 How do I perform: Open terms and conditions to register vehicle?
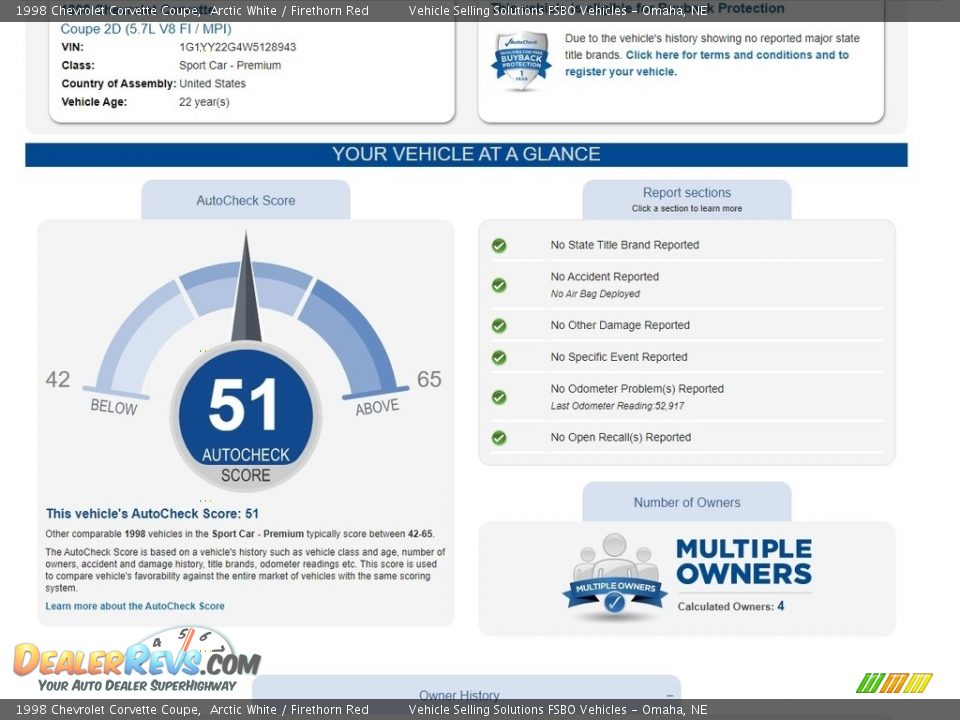click(707, 63)
